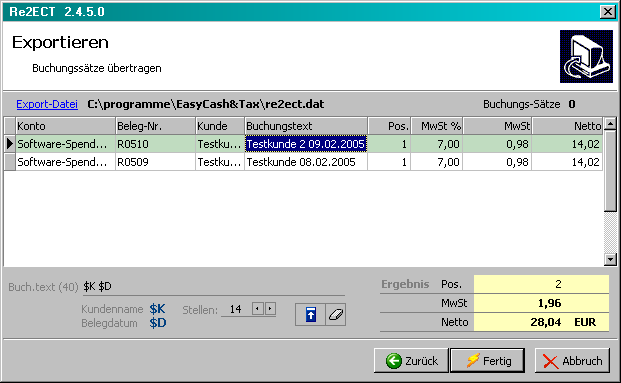Image resolution: width=621 pixels, height=383 pixels.
Task: Click the MwSt % value in row R0510
Action: (436, 144)
